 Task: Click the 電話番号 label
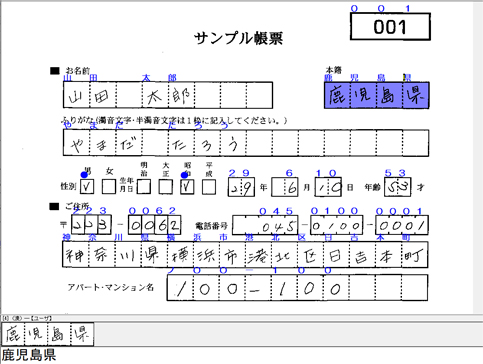(211, 226)
